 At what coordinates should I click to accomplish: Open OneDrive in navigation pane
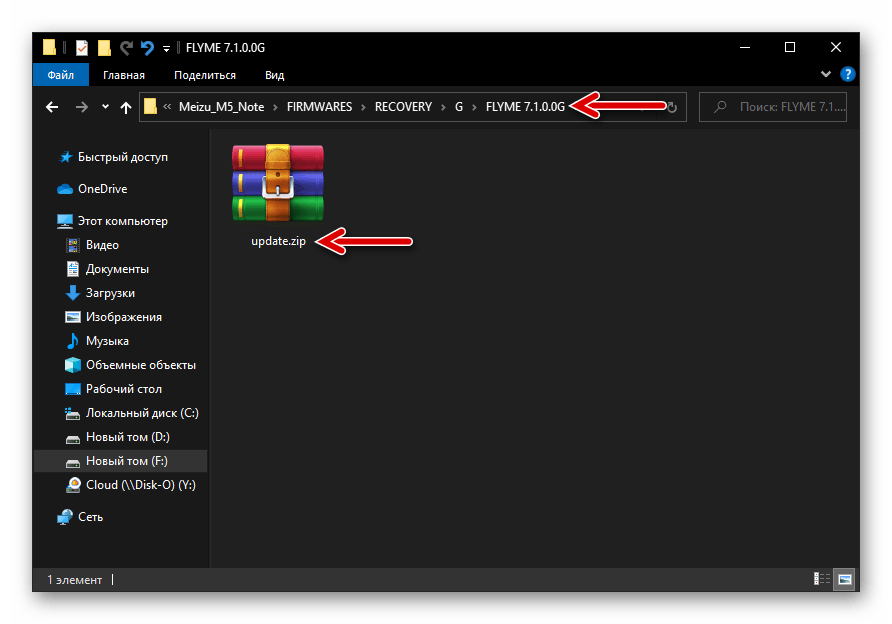click(x=102, y=189)
